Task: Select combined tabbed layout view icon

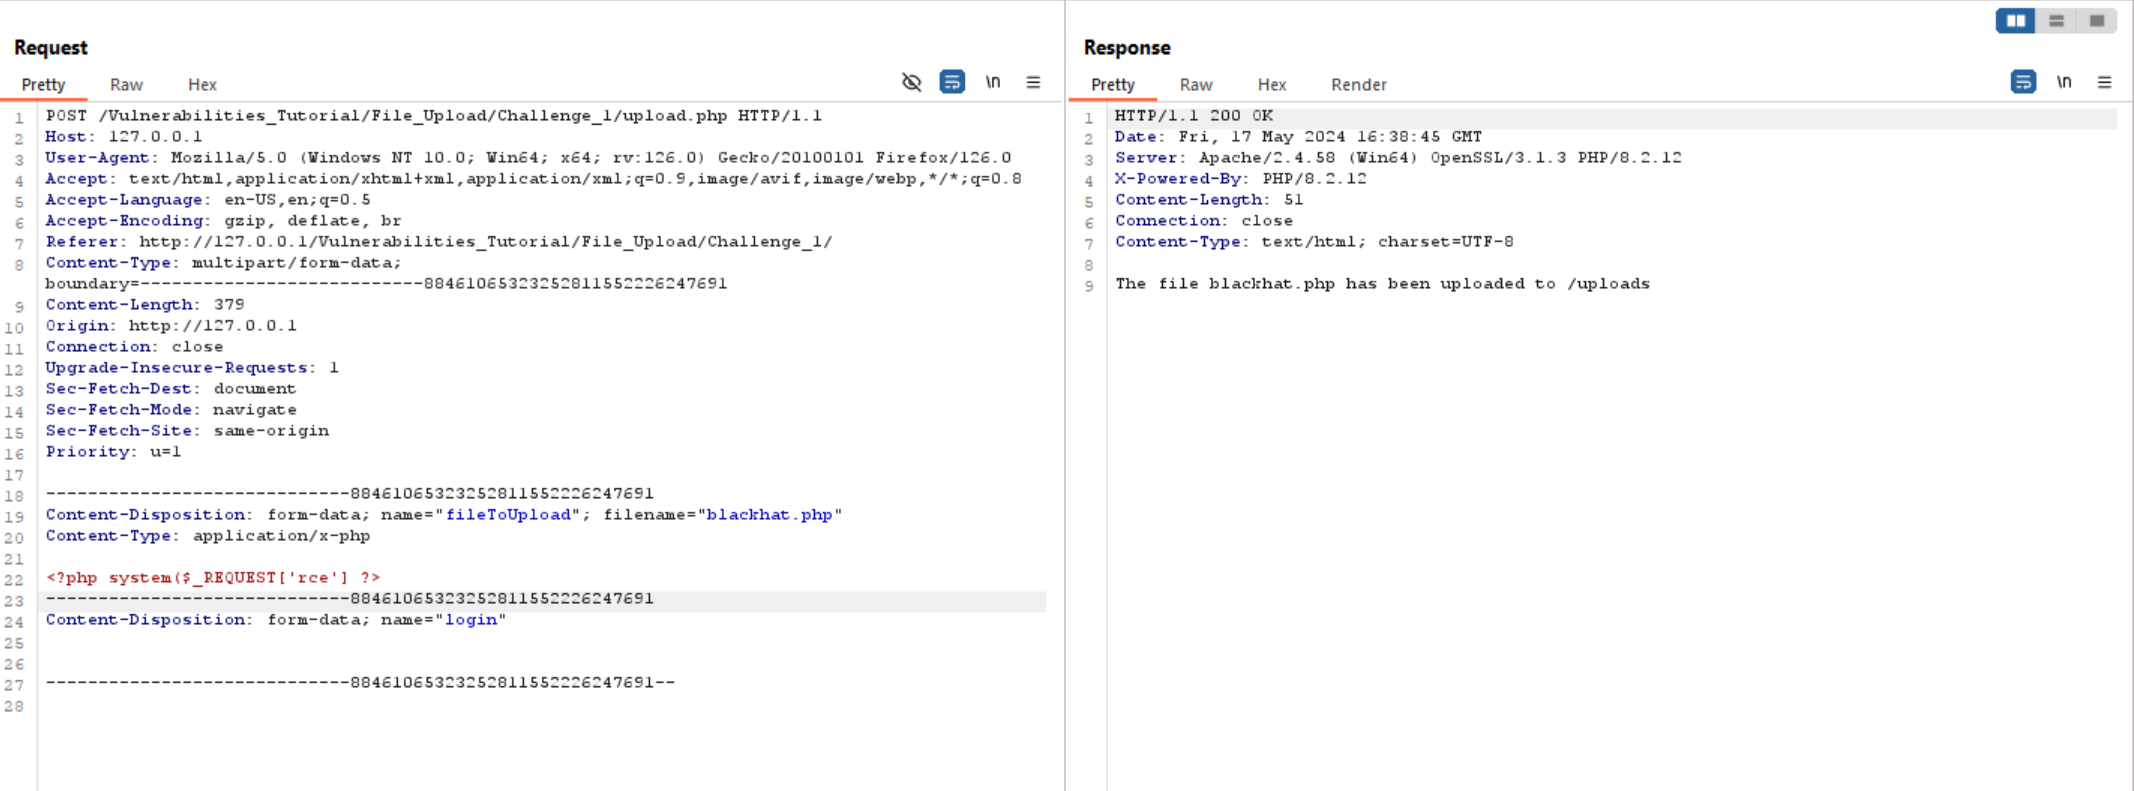Action: 2097,21
